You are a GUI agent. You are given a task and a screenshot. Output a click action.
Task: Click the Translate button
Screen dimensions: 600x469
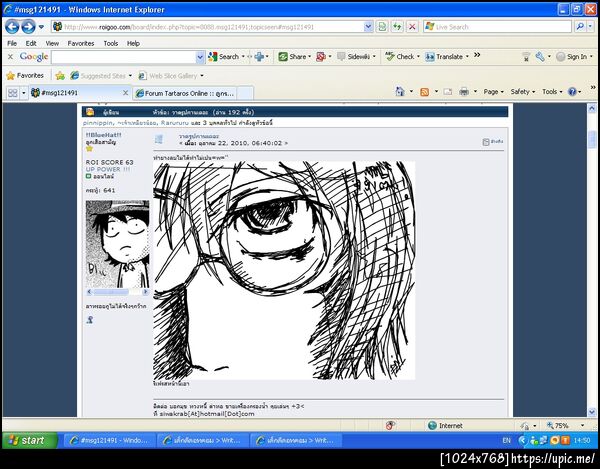tap(447, 57)
